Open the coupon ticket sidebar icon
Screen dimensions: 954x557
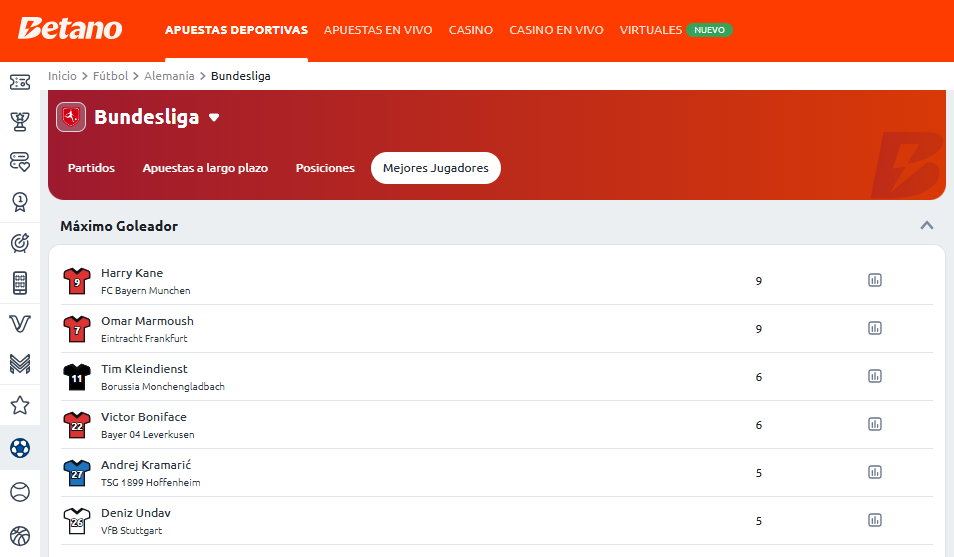click(x=20, y=82)
